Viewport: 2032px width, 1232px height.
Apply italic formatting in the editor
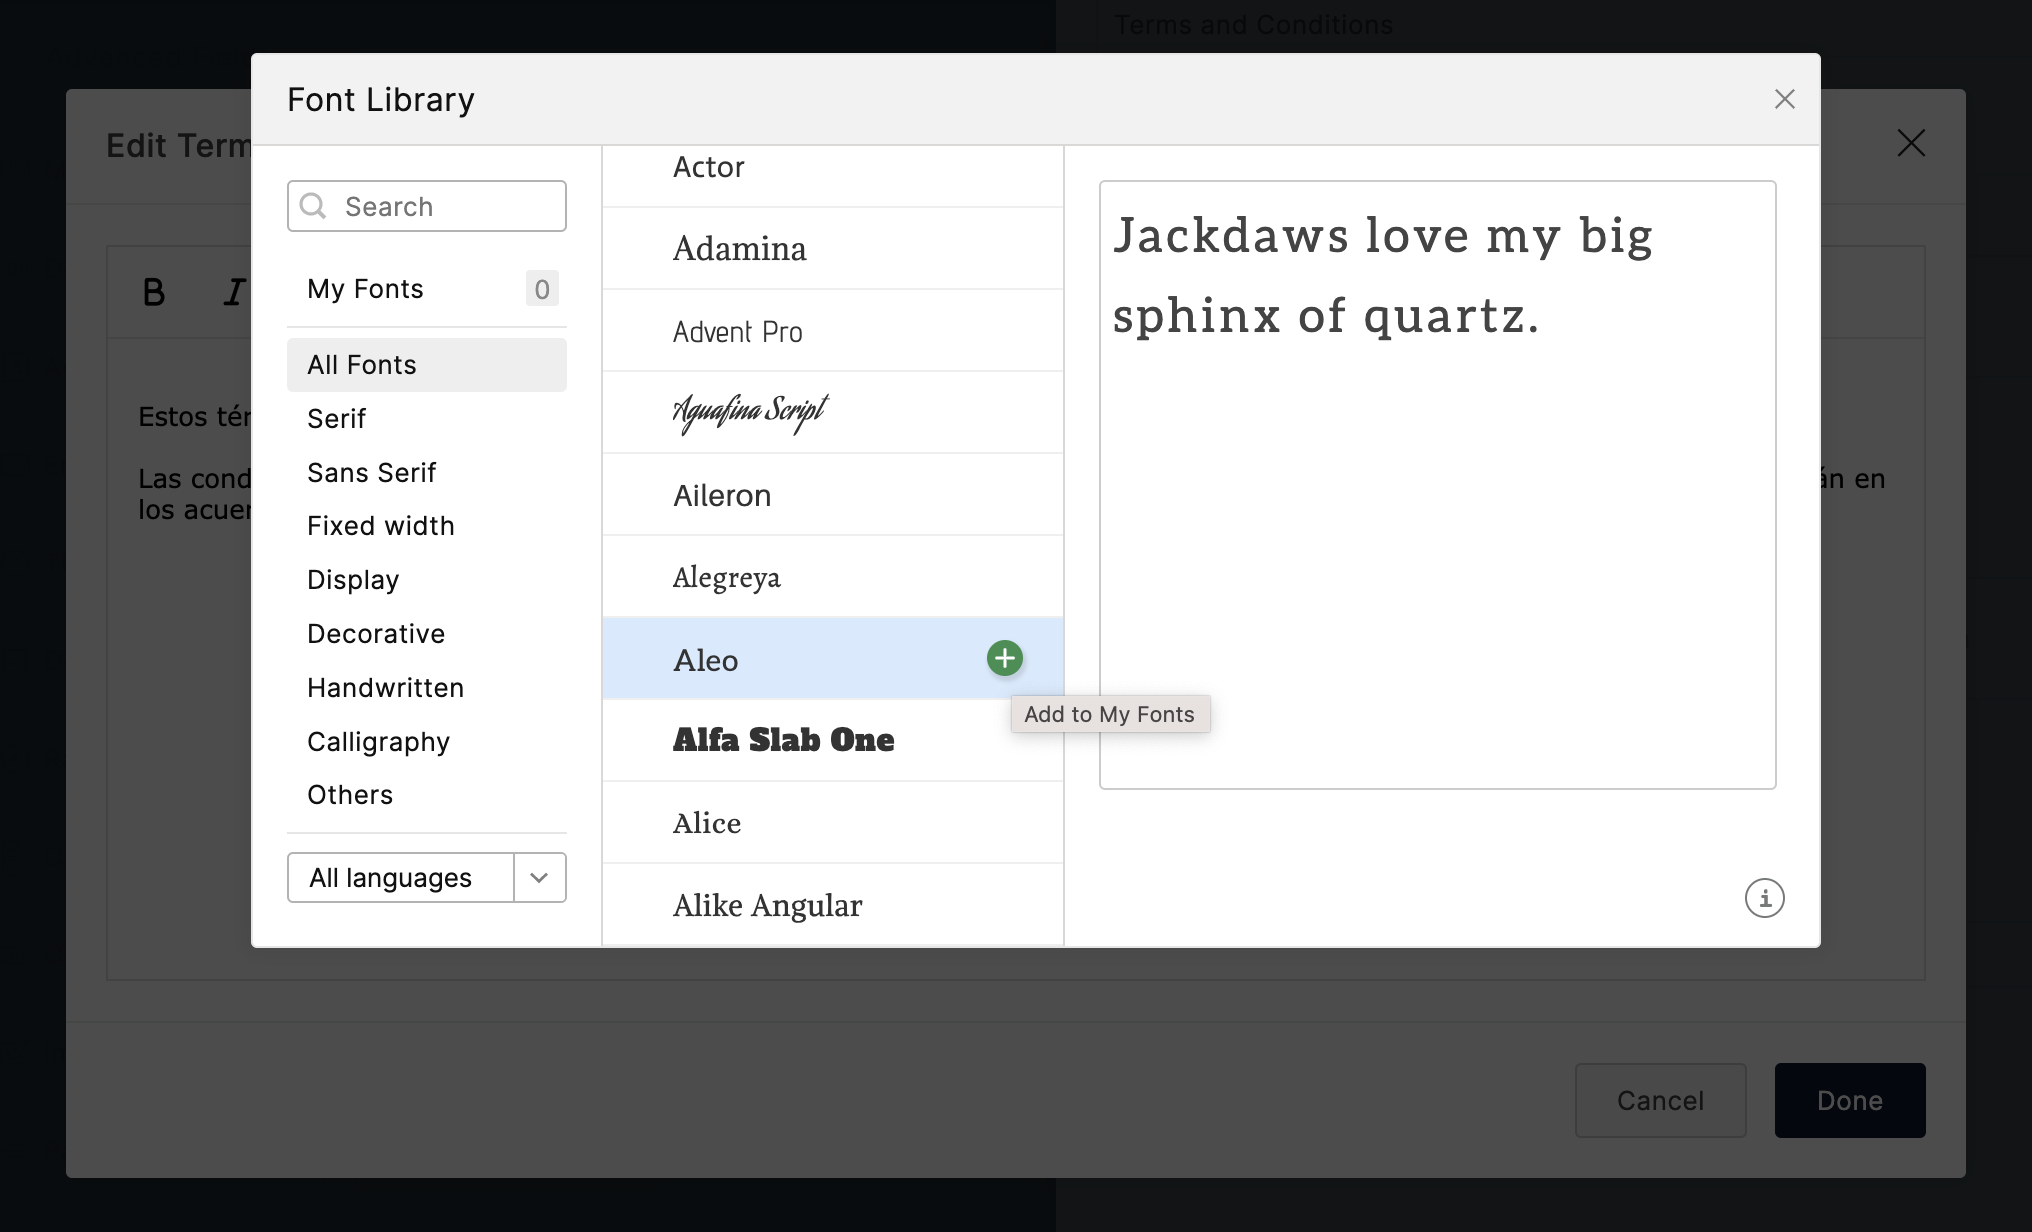click(232, 291)
